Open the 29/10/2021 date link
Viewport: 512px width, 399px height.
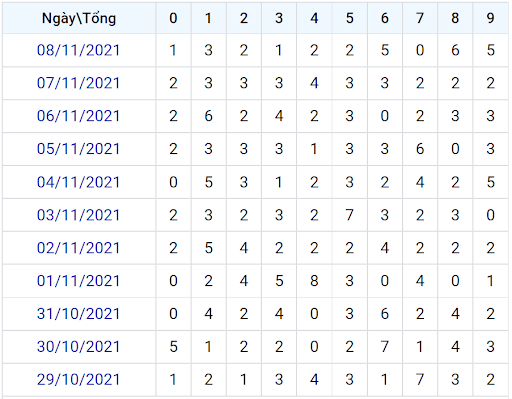(78, 379)
